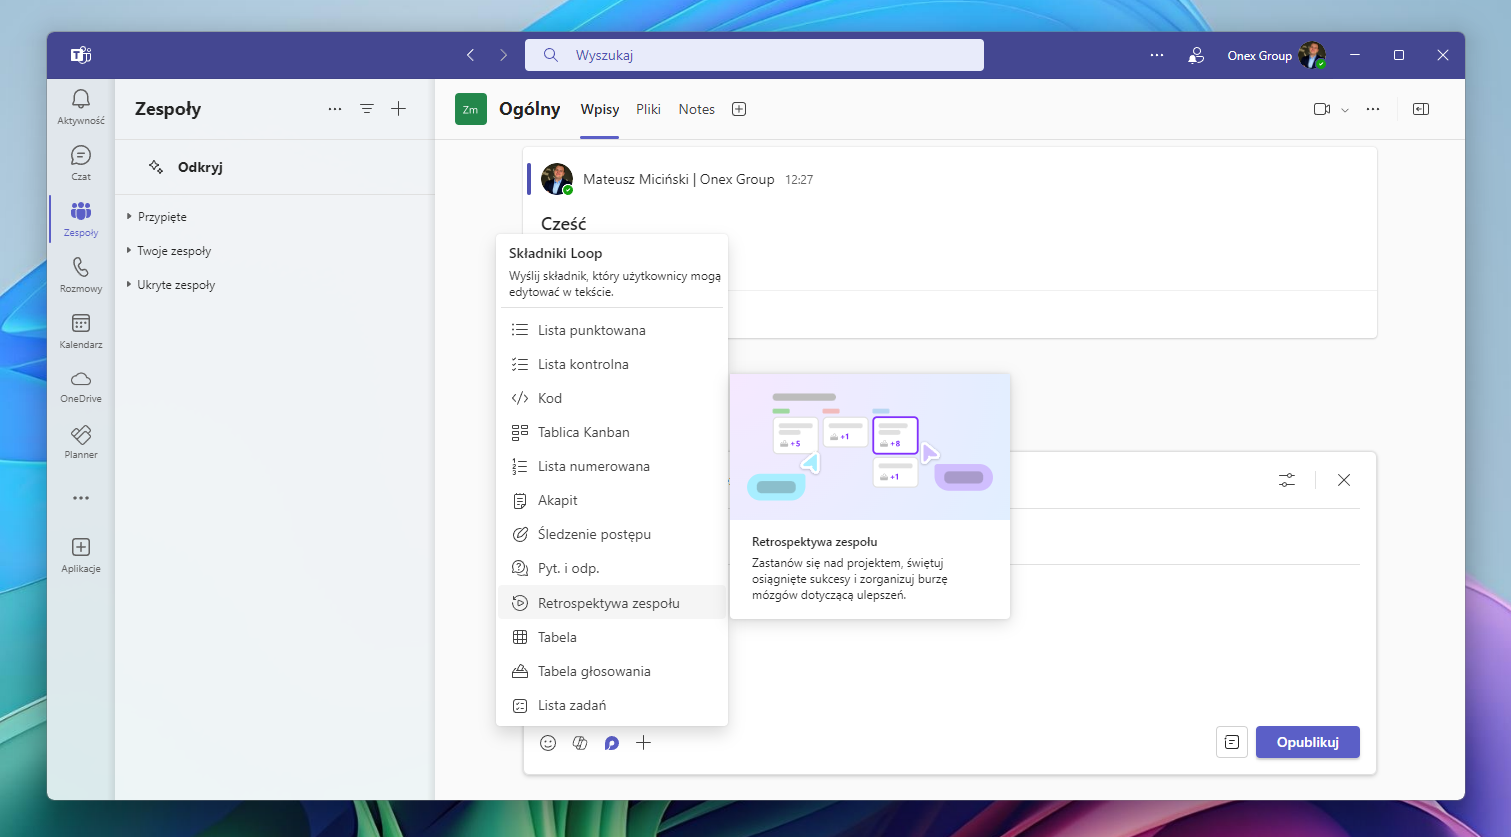This screenshot has width=1511, height=837.
Task: Open the Aplikacje apps store
Action: (81, 555)
